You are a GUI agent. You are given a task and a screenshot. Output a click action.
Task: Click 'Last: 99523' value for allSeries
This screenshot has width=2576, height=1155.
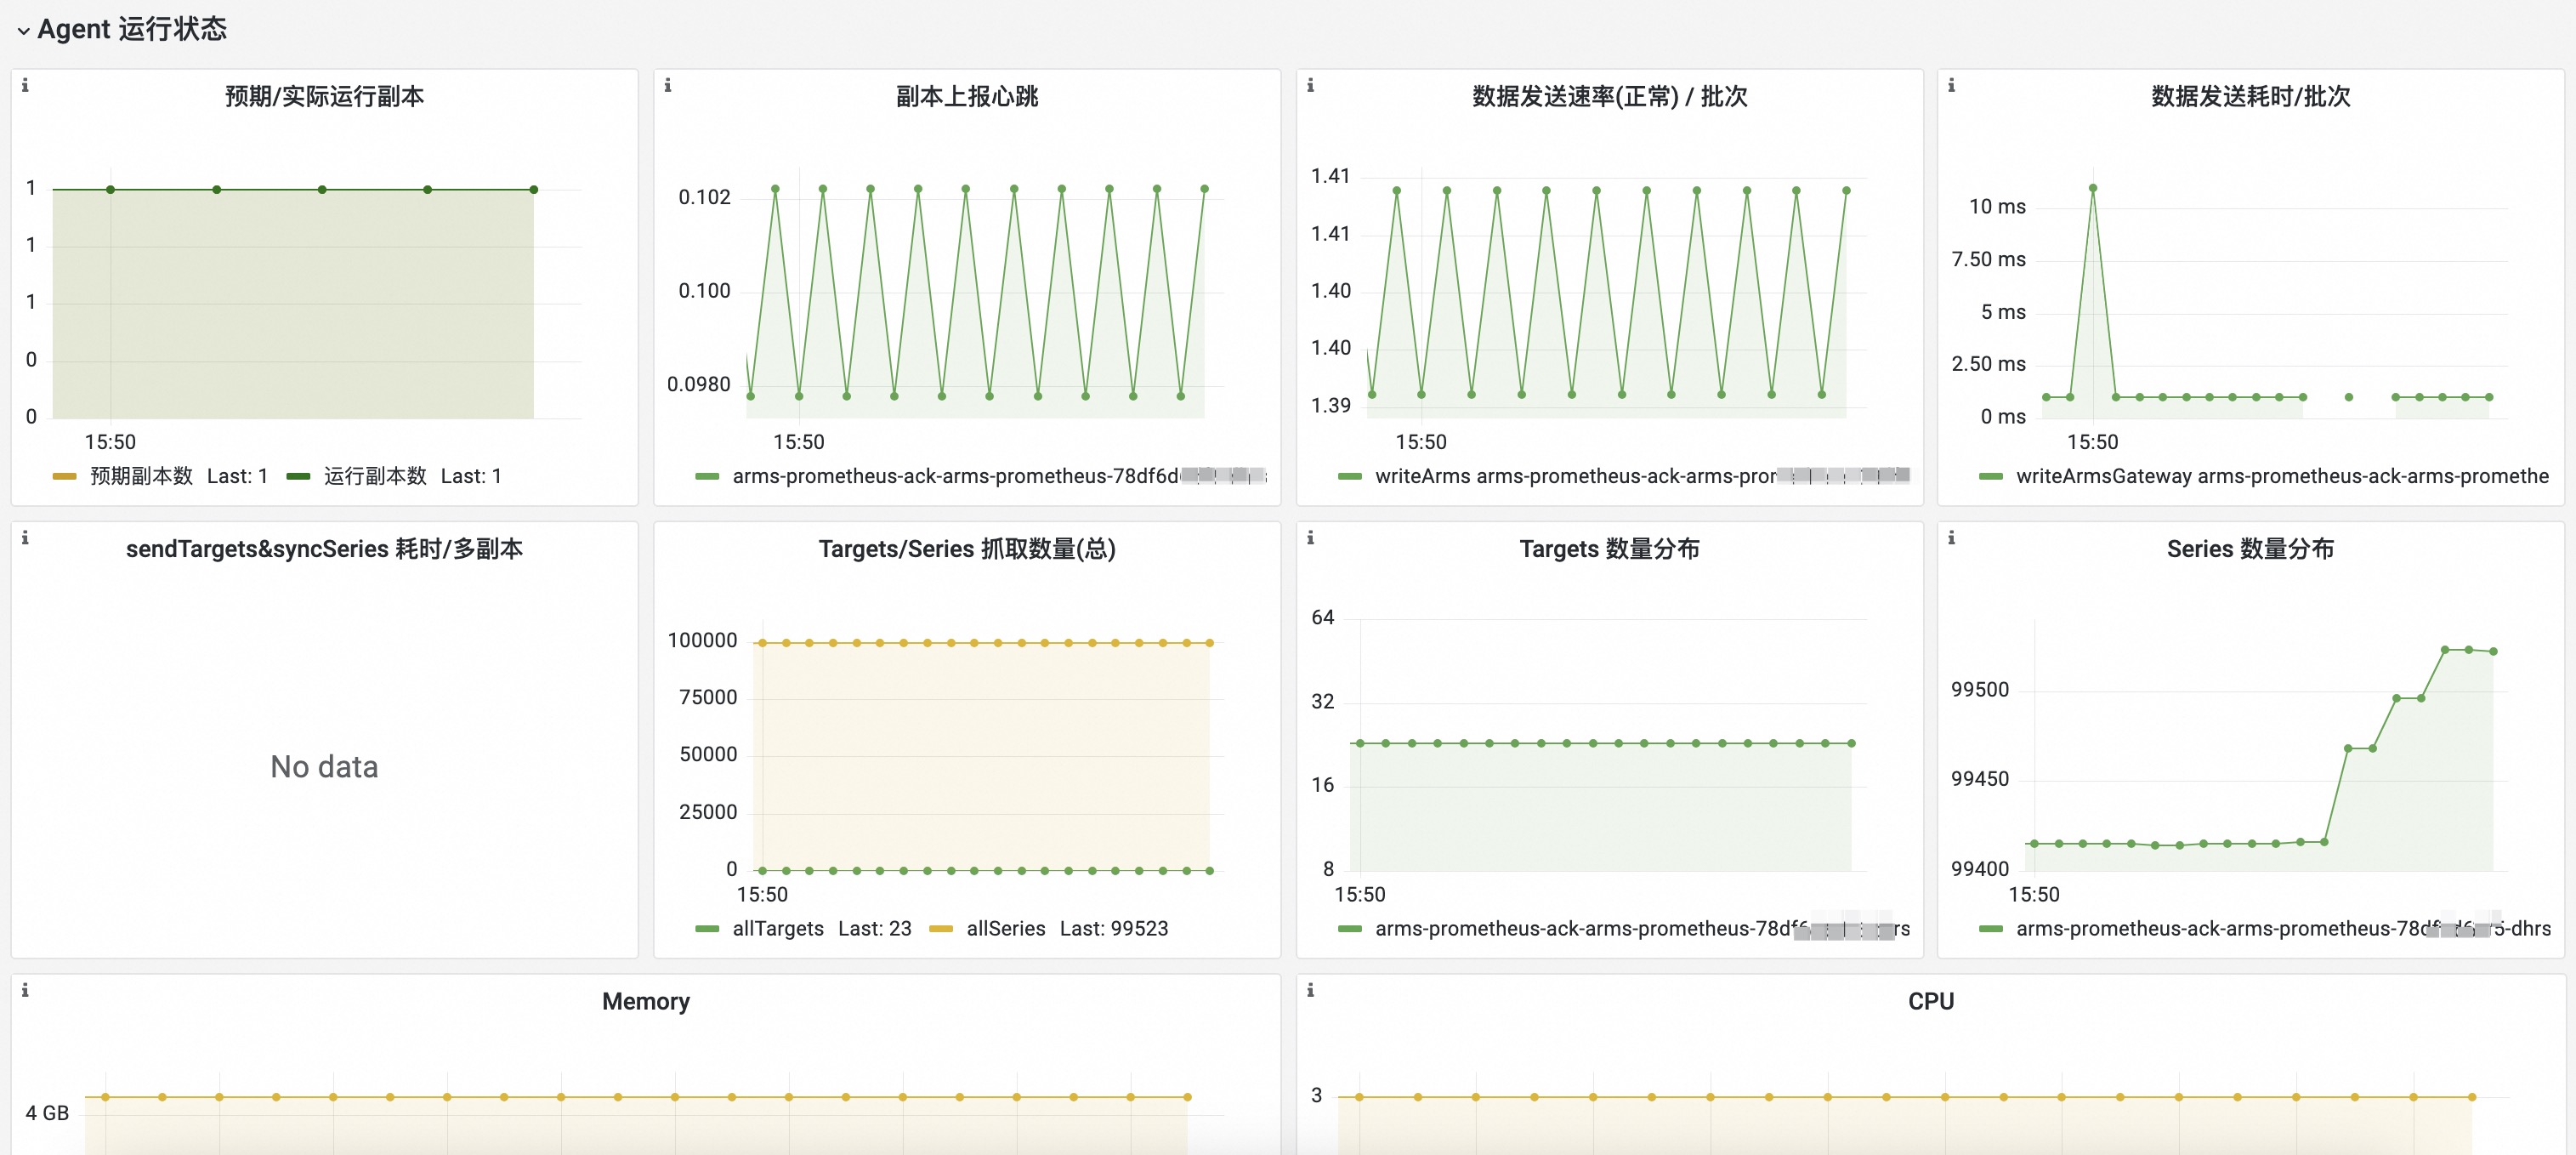pos(1114,928)
